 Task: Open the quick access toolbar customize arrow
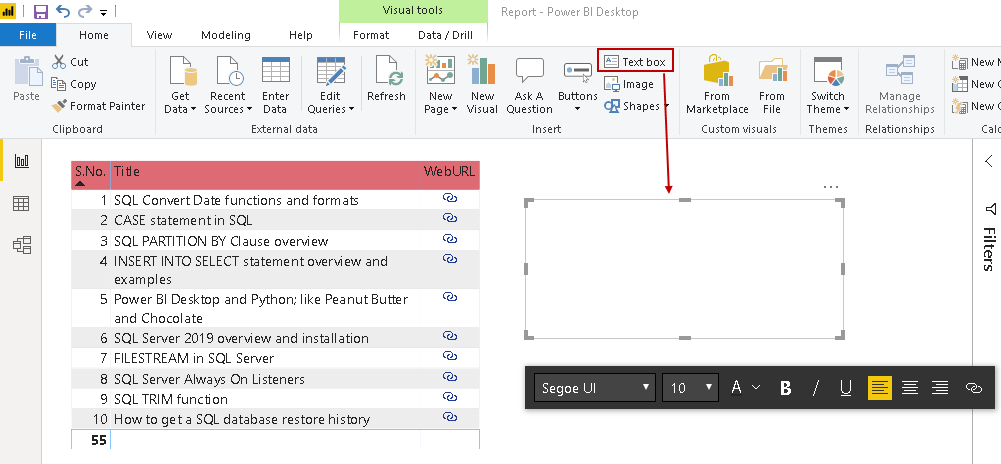point(104,12)
